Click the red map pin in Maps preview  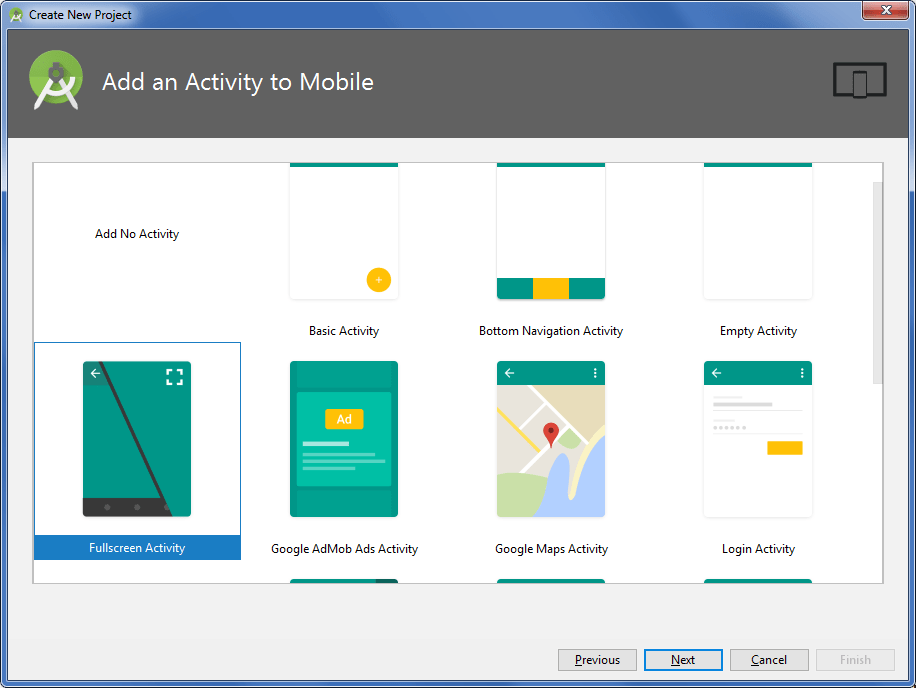(x=551, y=435)
